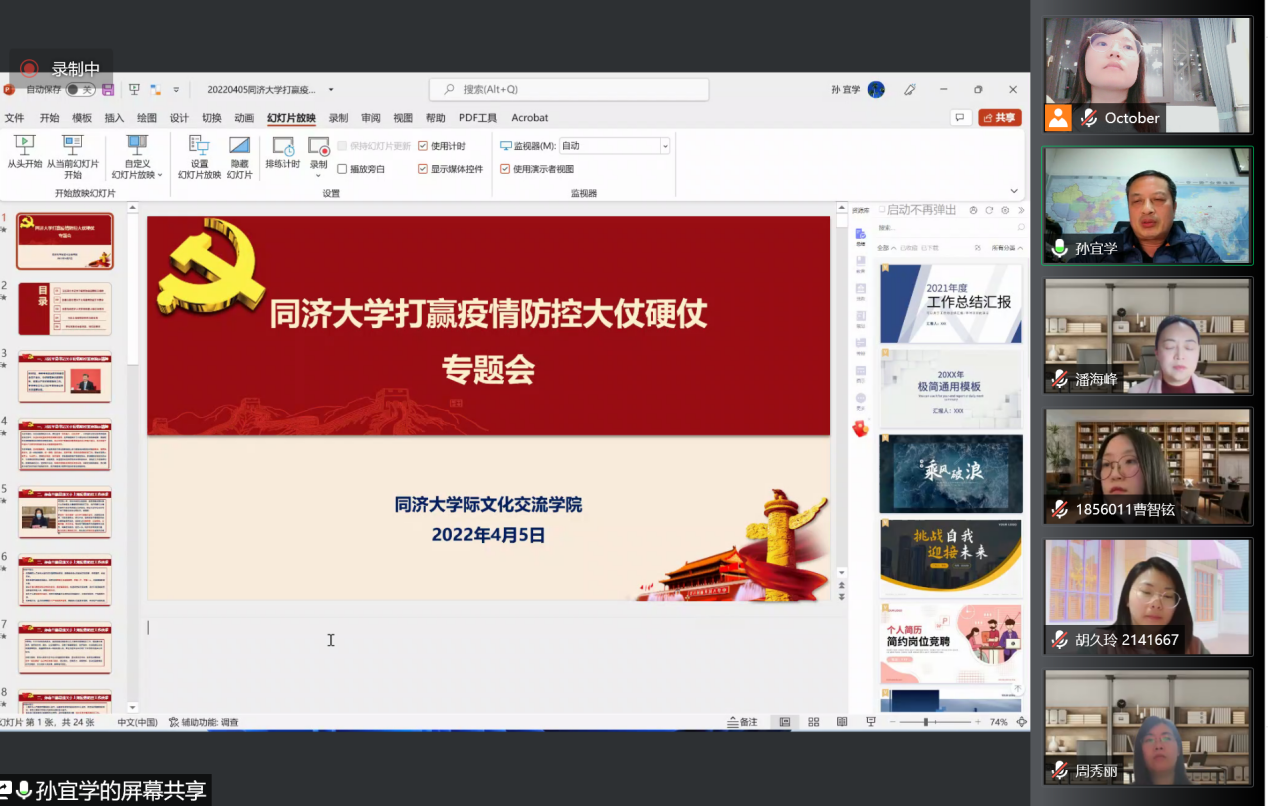
Task: Open file name dropdown arrow in title bar
Action: point(331,90)
